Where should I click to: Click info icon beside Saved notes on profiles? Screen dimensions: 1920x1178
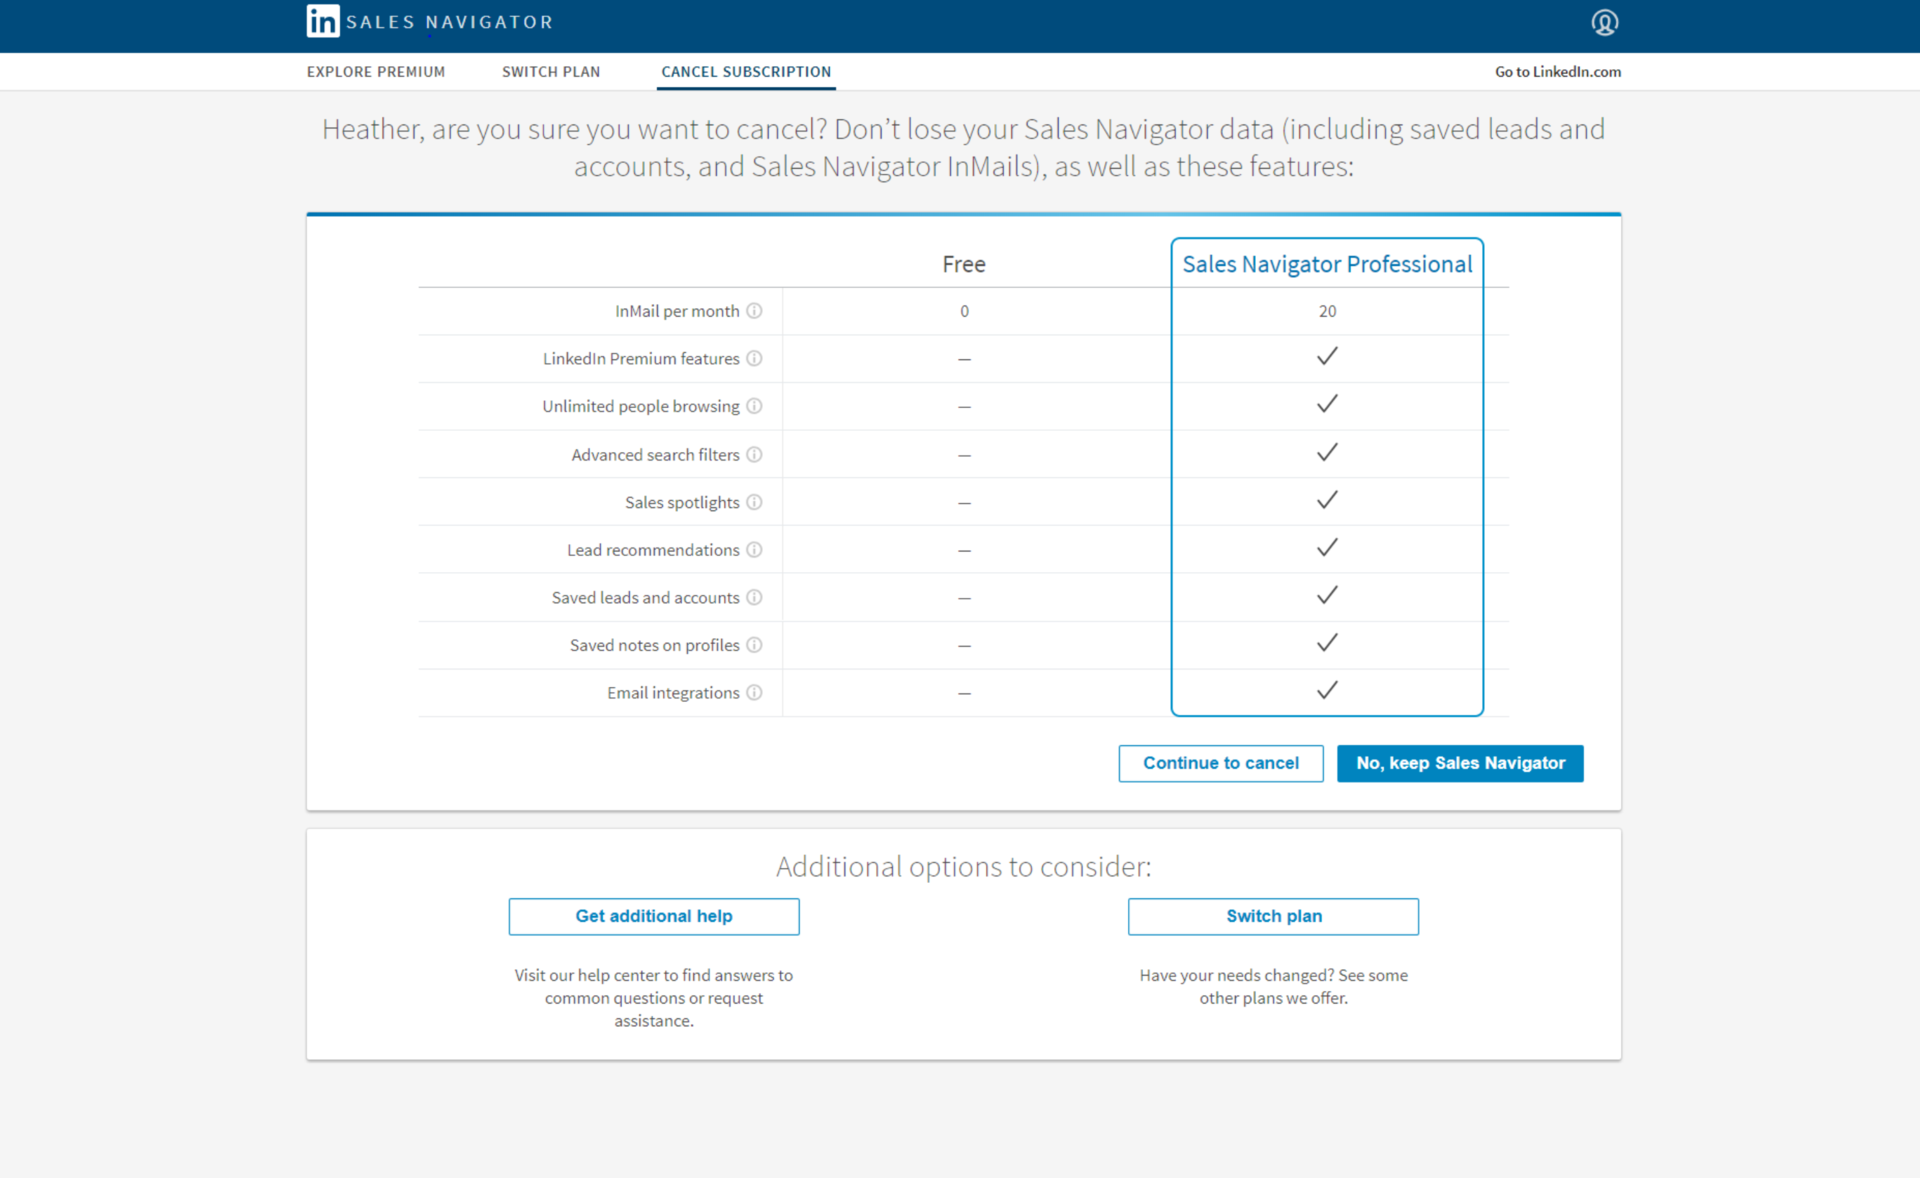click(754, 645)
